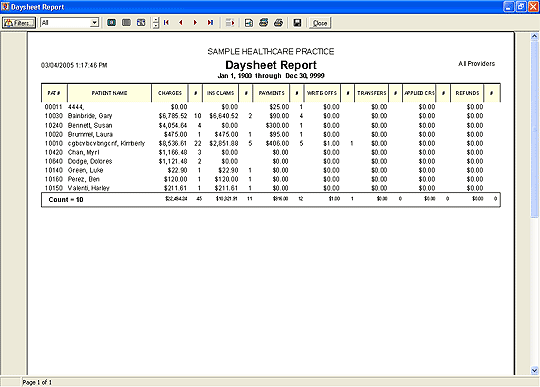
Task: Minimize the Daysheet Report window
Action: [x=509, y=7]
